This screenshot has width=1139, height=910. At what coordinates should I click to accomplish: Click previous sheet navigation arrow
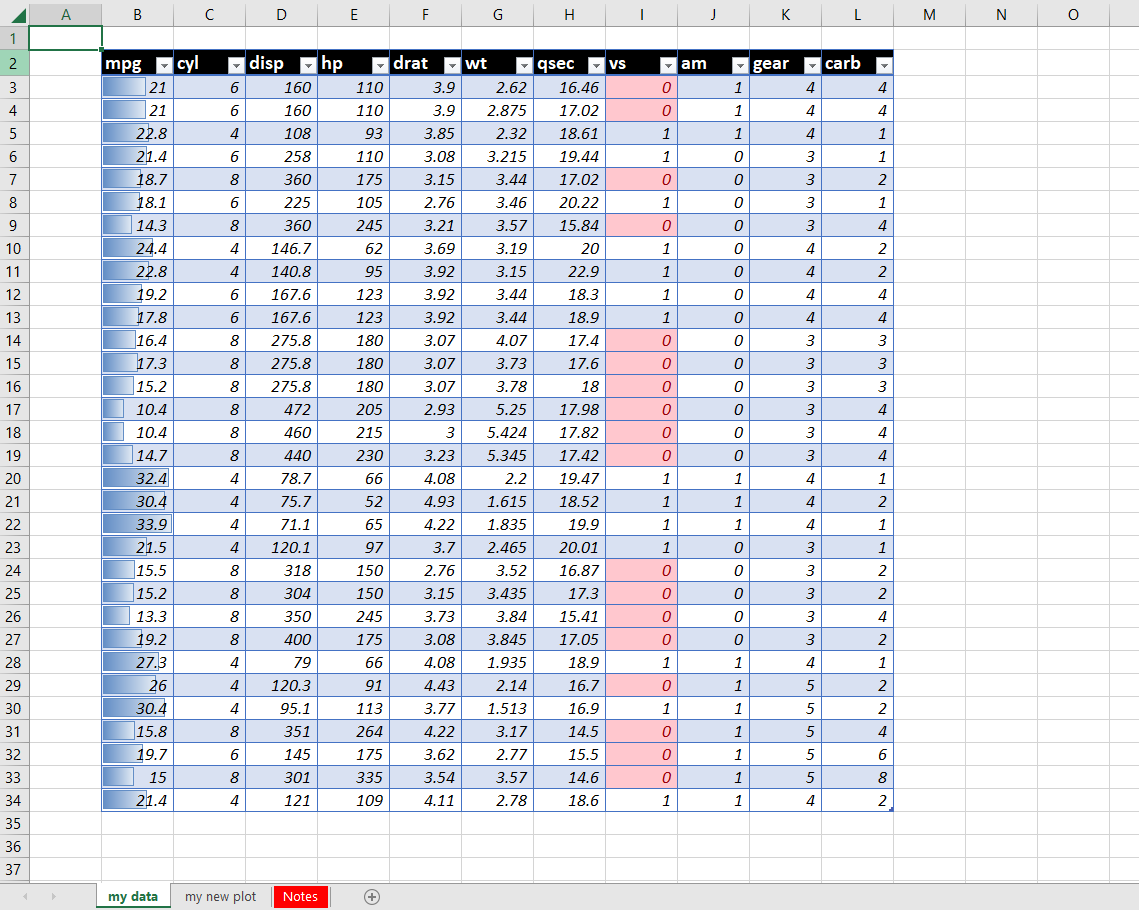(x=25, y=897)
